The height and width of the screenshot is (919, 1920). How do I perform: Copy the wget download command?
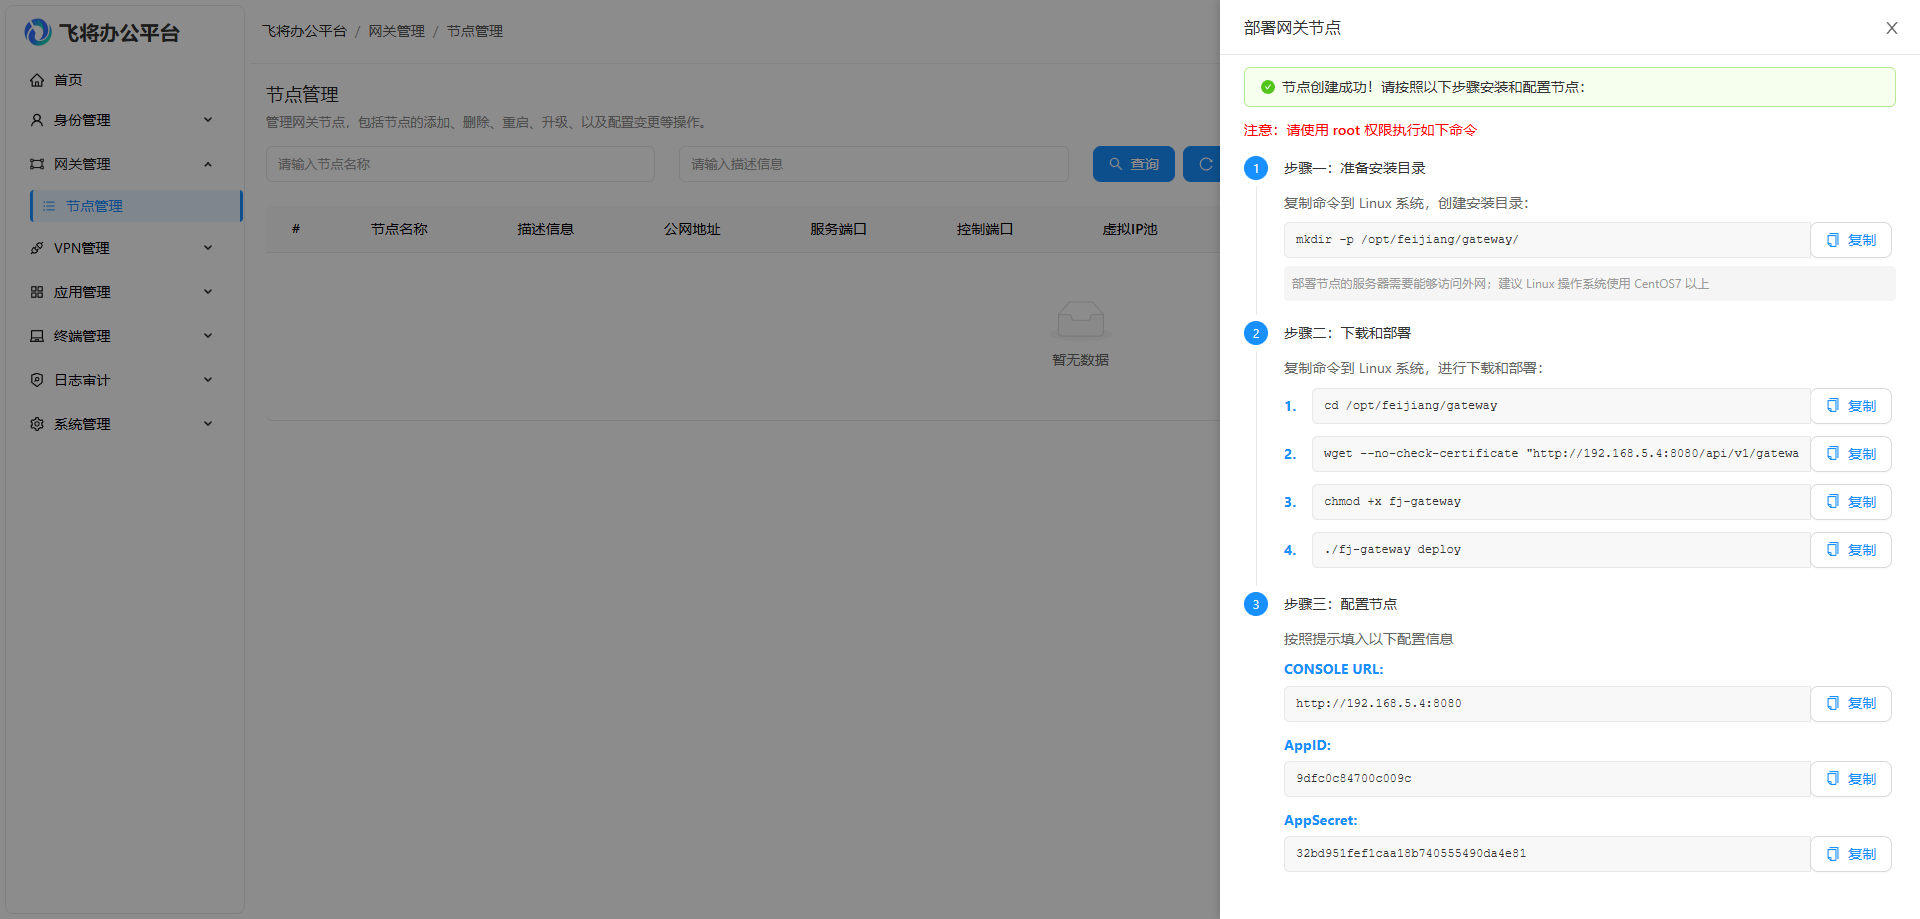click(1850, 454)
